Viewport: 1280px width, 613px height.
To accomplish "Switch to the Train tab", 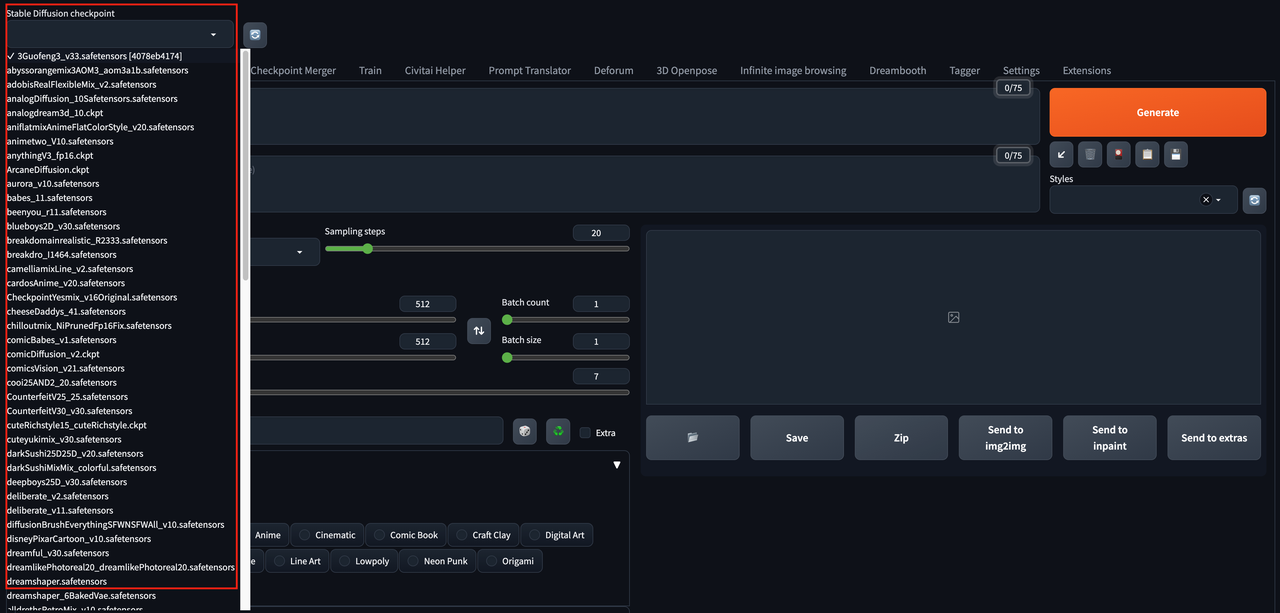I will click(x=370, y=71).
